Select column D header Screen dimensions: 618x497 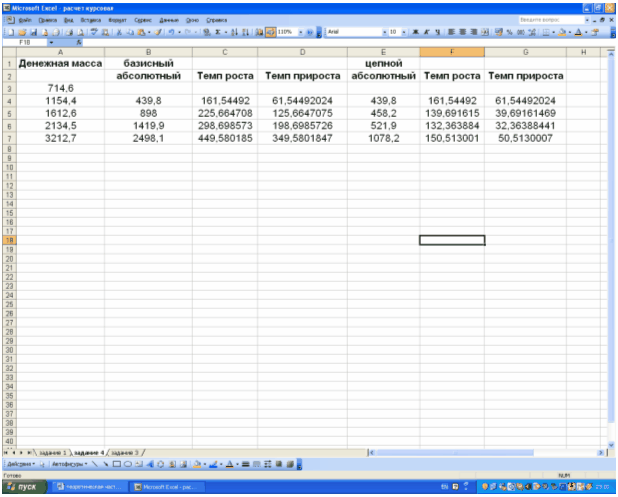302,52
